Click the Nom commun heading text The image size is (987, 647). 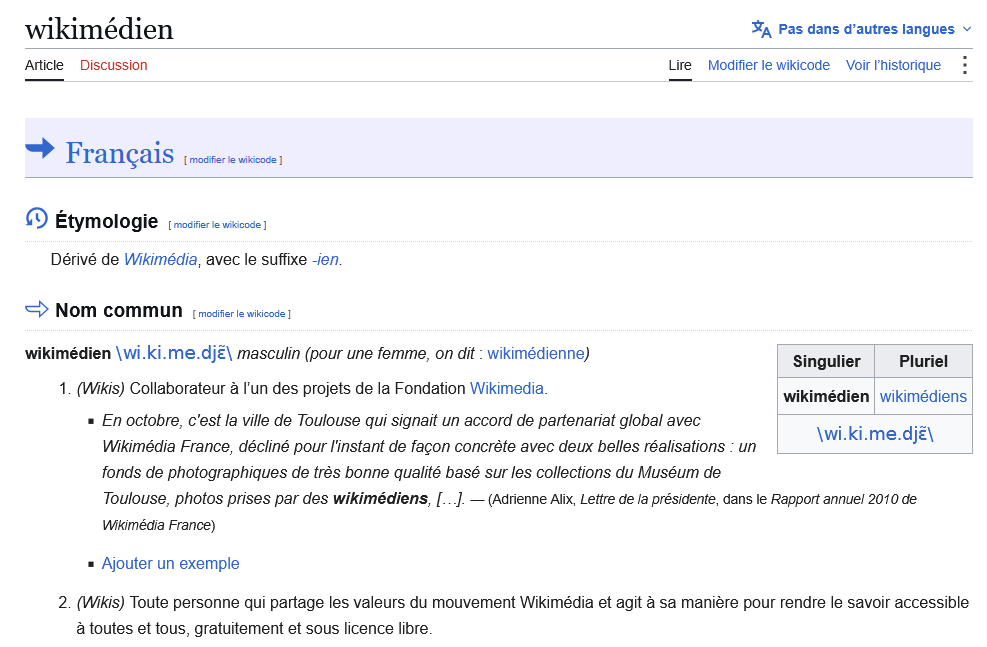point(119,310)
